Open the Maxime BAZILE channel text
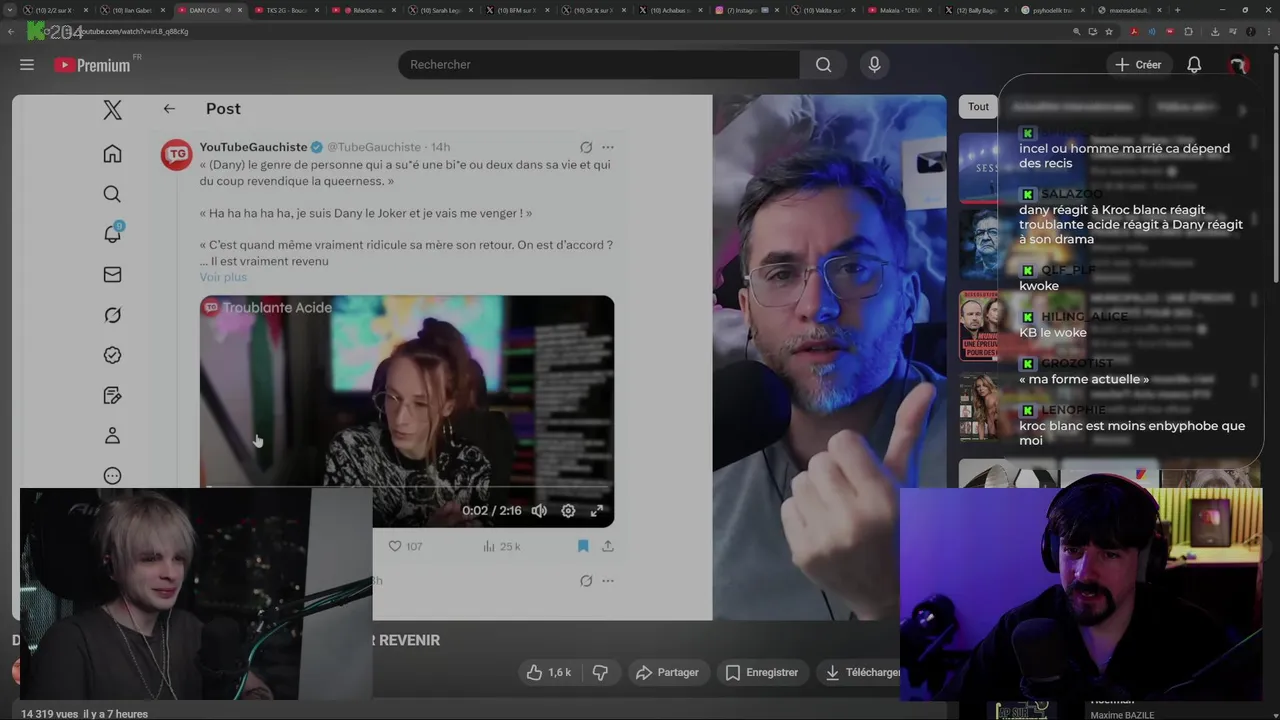The image size is (1280, 720). pos(1122,715)
